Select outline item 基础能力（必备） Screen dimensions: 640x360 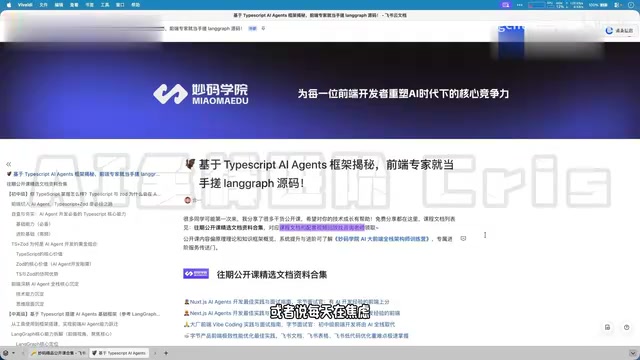[x=33, y=224]
